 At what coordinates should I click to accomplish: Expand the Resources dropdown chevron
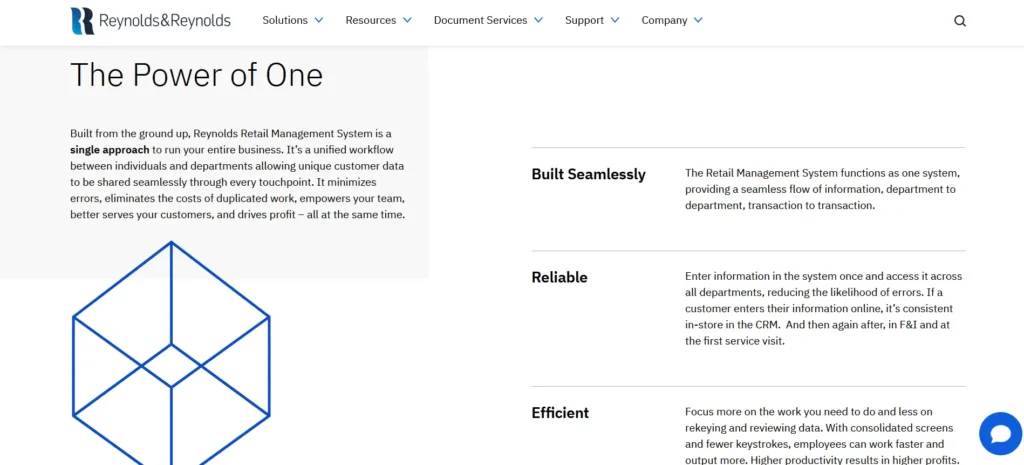(408, 20)
